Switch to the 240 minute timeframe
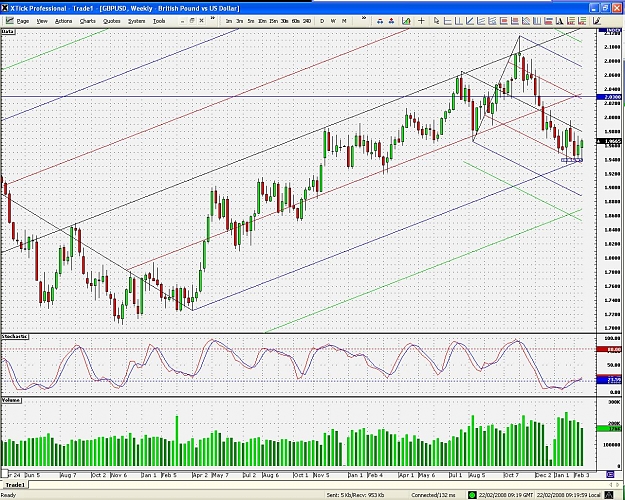 click(307, 21)
